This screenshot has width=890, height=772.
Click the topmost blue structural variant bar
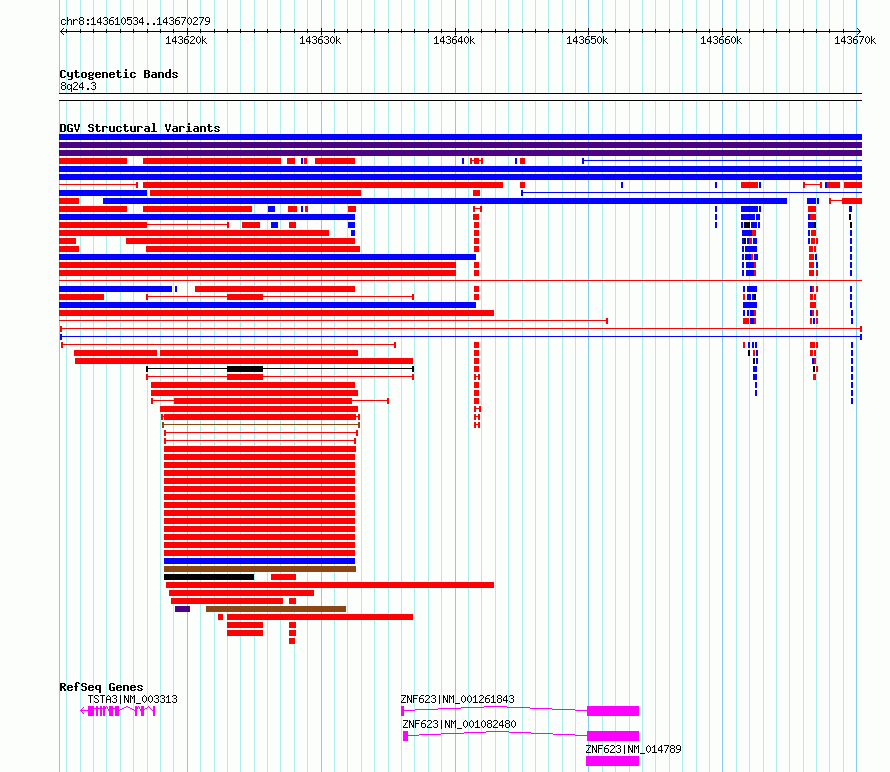(460, 137)
